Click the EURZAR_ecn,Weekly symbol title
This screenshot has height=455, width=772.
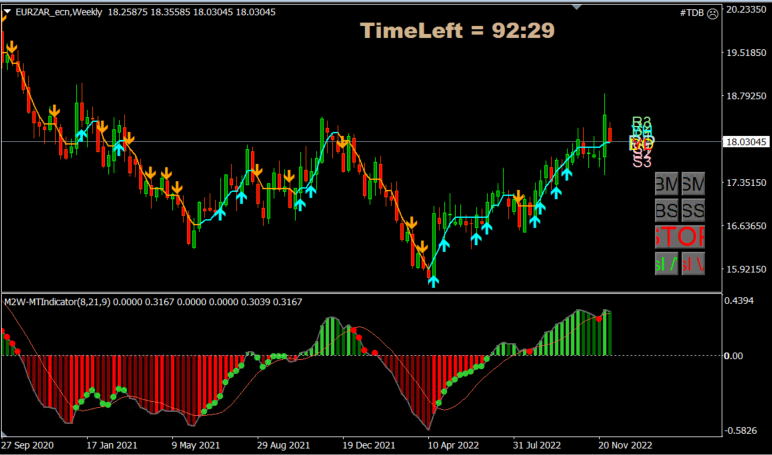tap(57, 11)
